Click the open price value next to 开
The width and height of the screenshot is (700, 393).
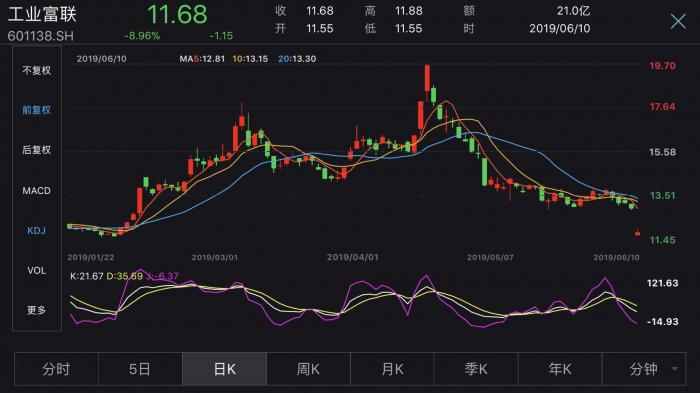[x=320, y=29]
